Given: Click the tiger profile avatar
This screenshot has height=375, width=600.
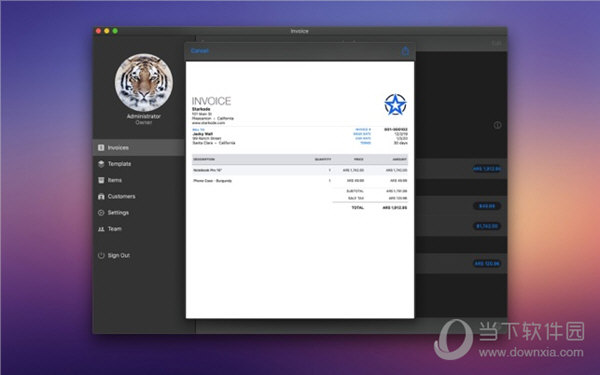Looking at the screenshot, I should (x=144, y=82).
